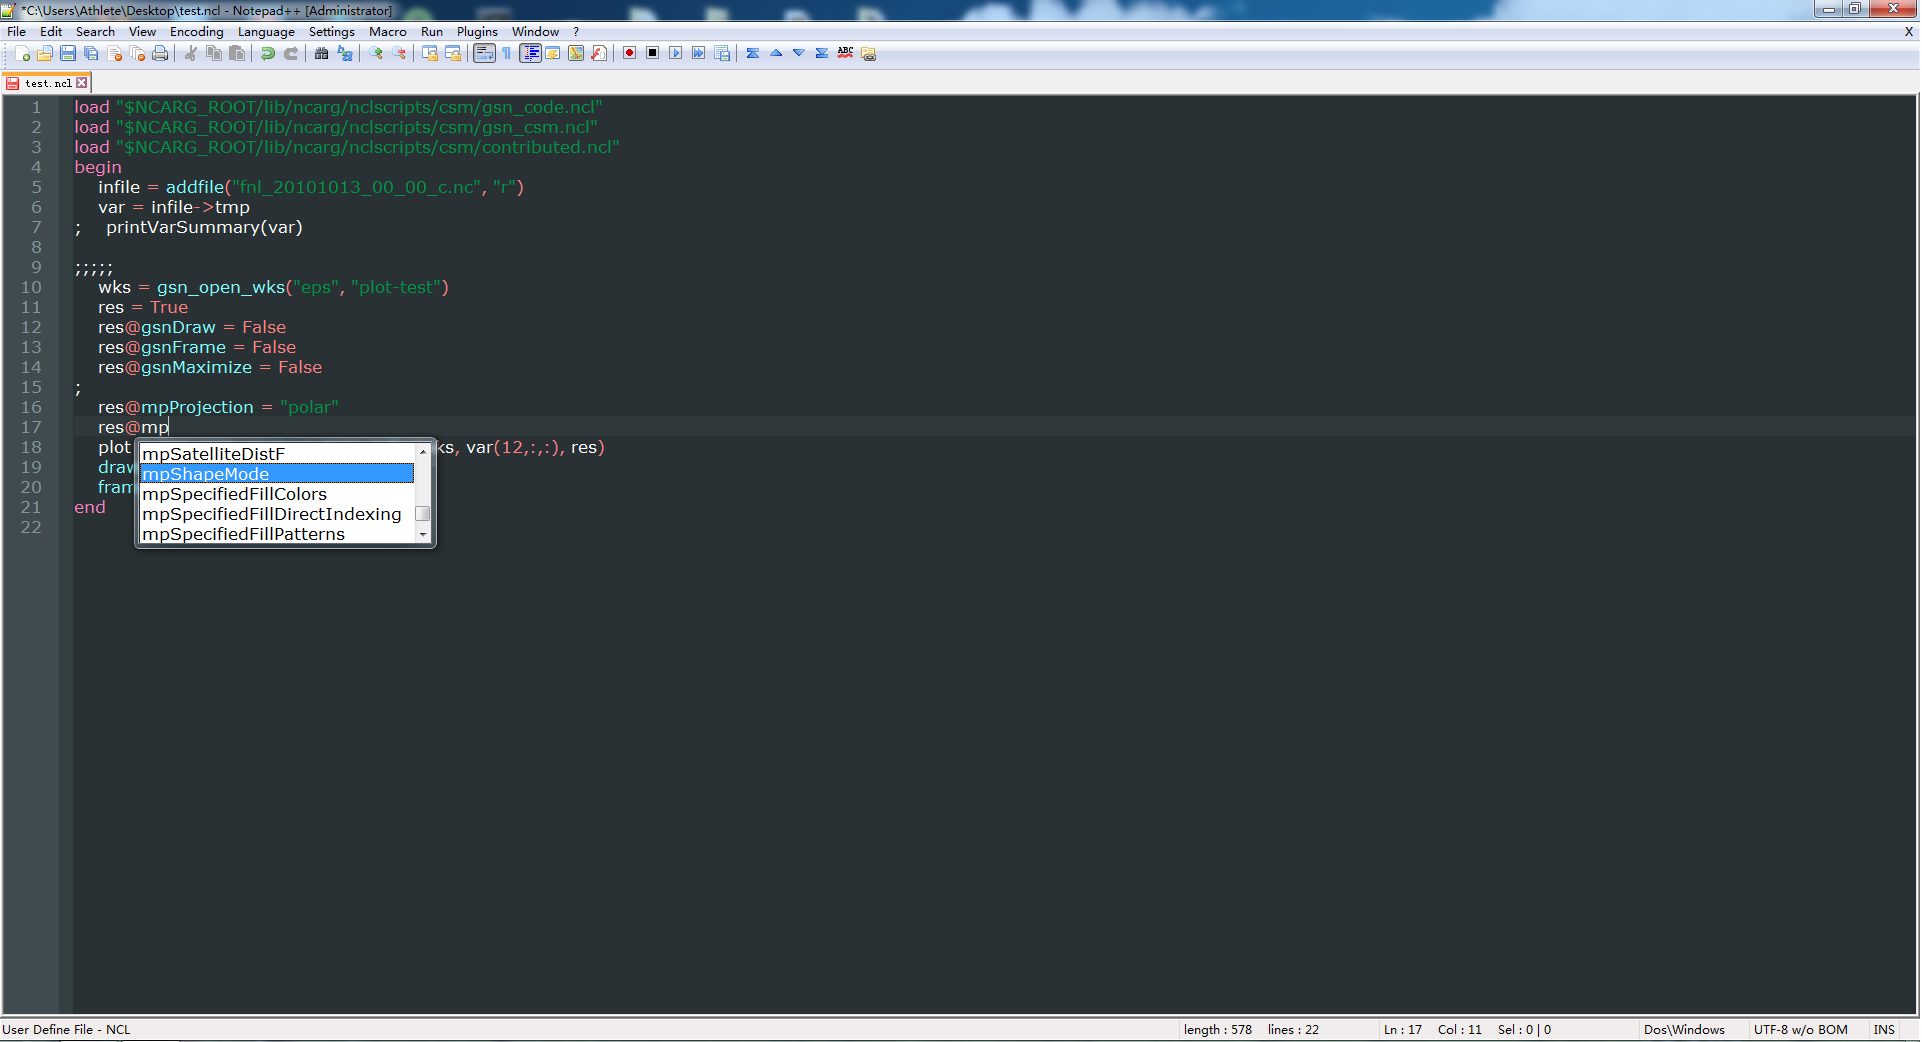Click the Zoom In toolbar icon
The image size is (1922, 1042).
pyautogui.click(x=377, y=54)
